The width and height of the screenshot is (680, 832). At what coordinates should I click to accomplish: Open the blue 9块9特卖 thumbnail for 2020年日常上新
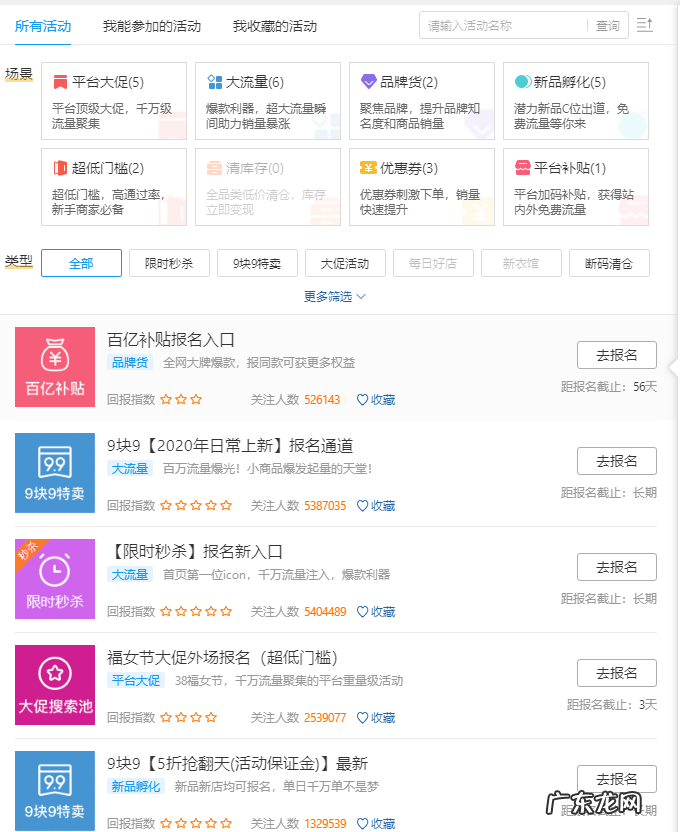point(55,473)
